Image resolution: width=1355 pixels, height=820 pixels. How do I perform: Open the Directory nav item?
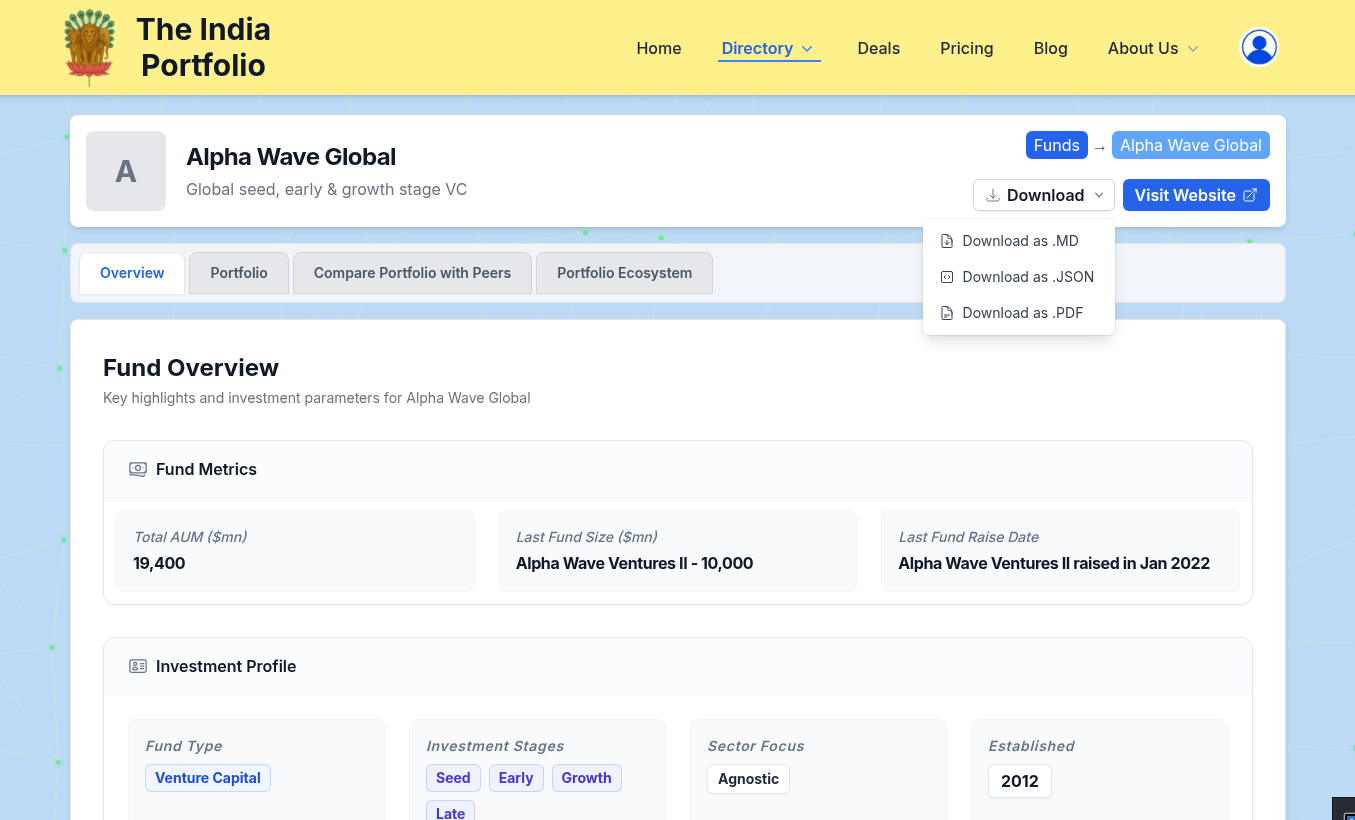[x=757, y=48]
